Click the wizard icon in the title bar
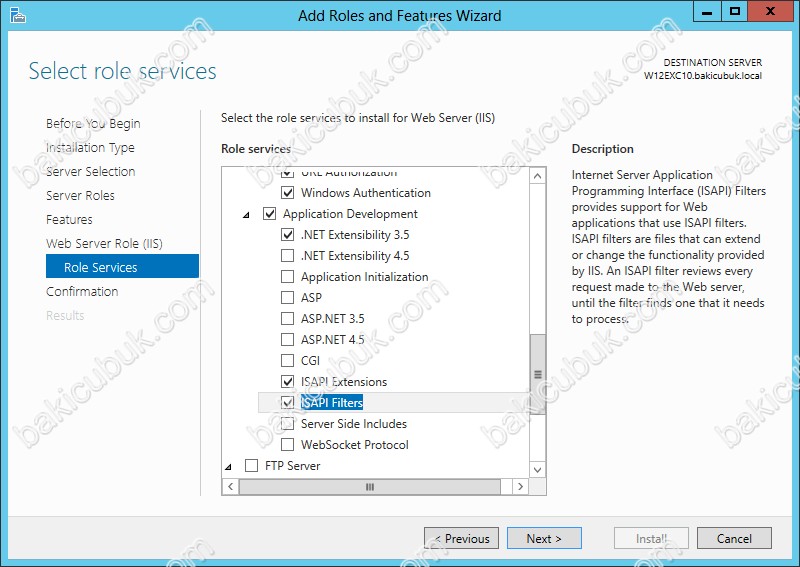This screenshot has height=567, width=800. 17,15
